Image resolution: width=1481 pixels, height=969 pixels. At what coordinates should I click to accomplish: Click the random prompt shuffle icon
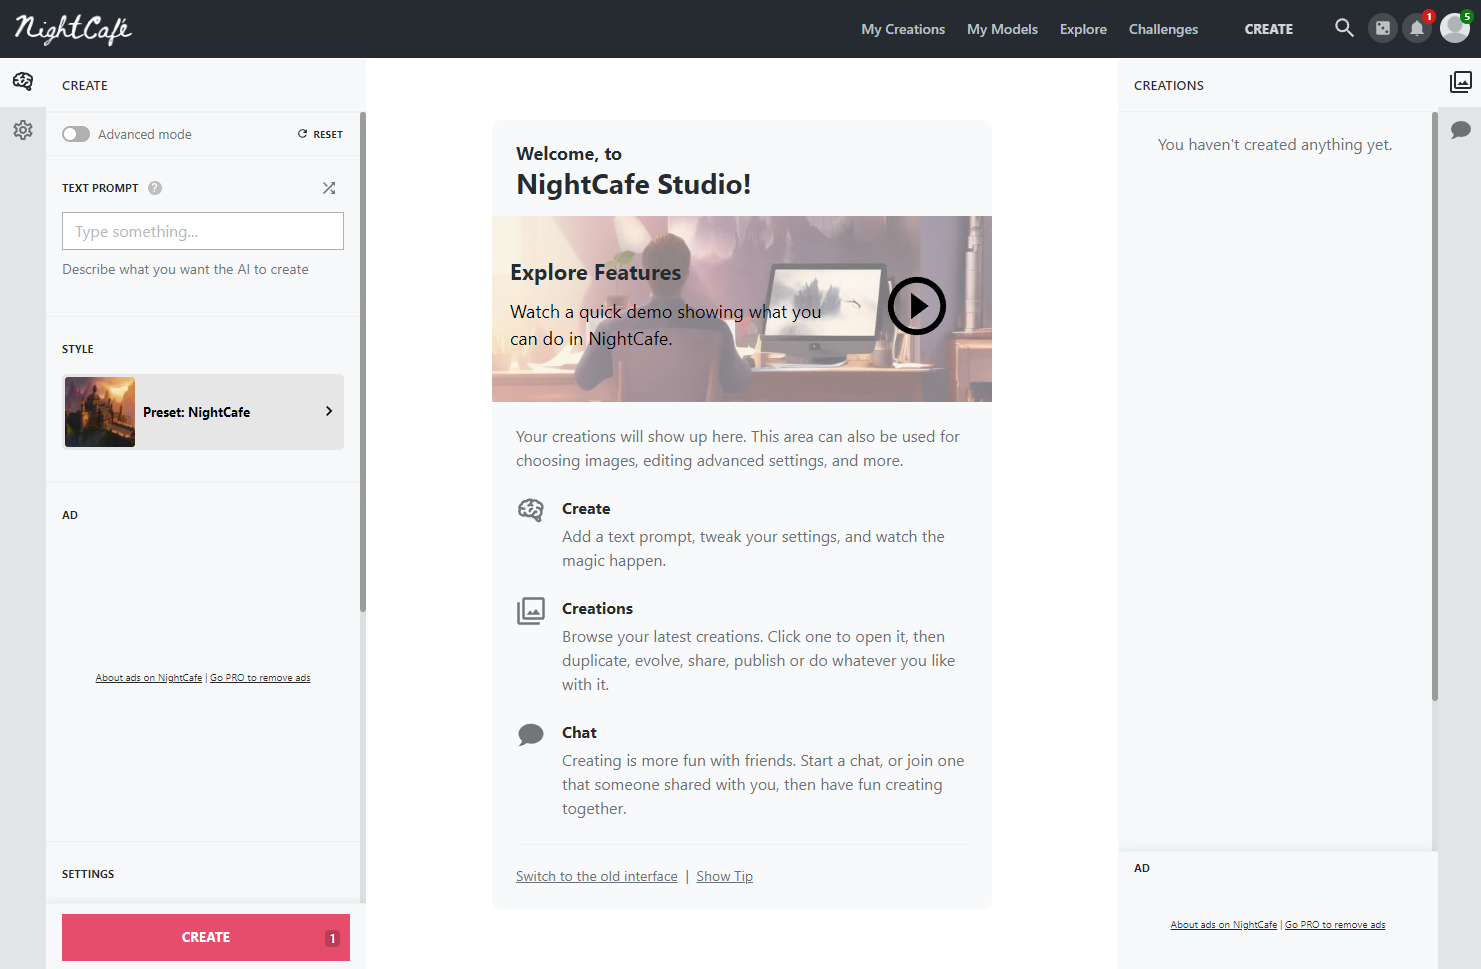tap(329, 188)
